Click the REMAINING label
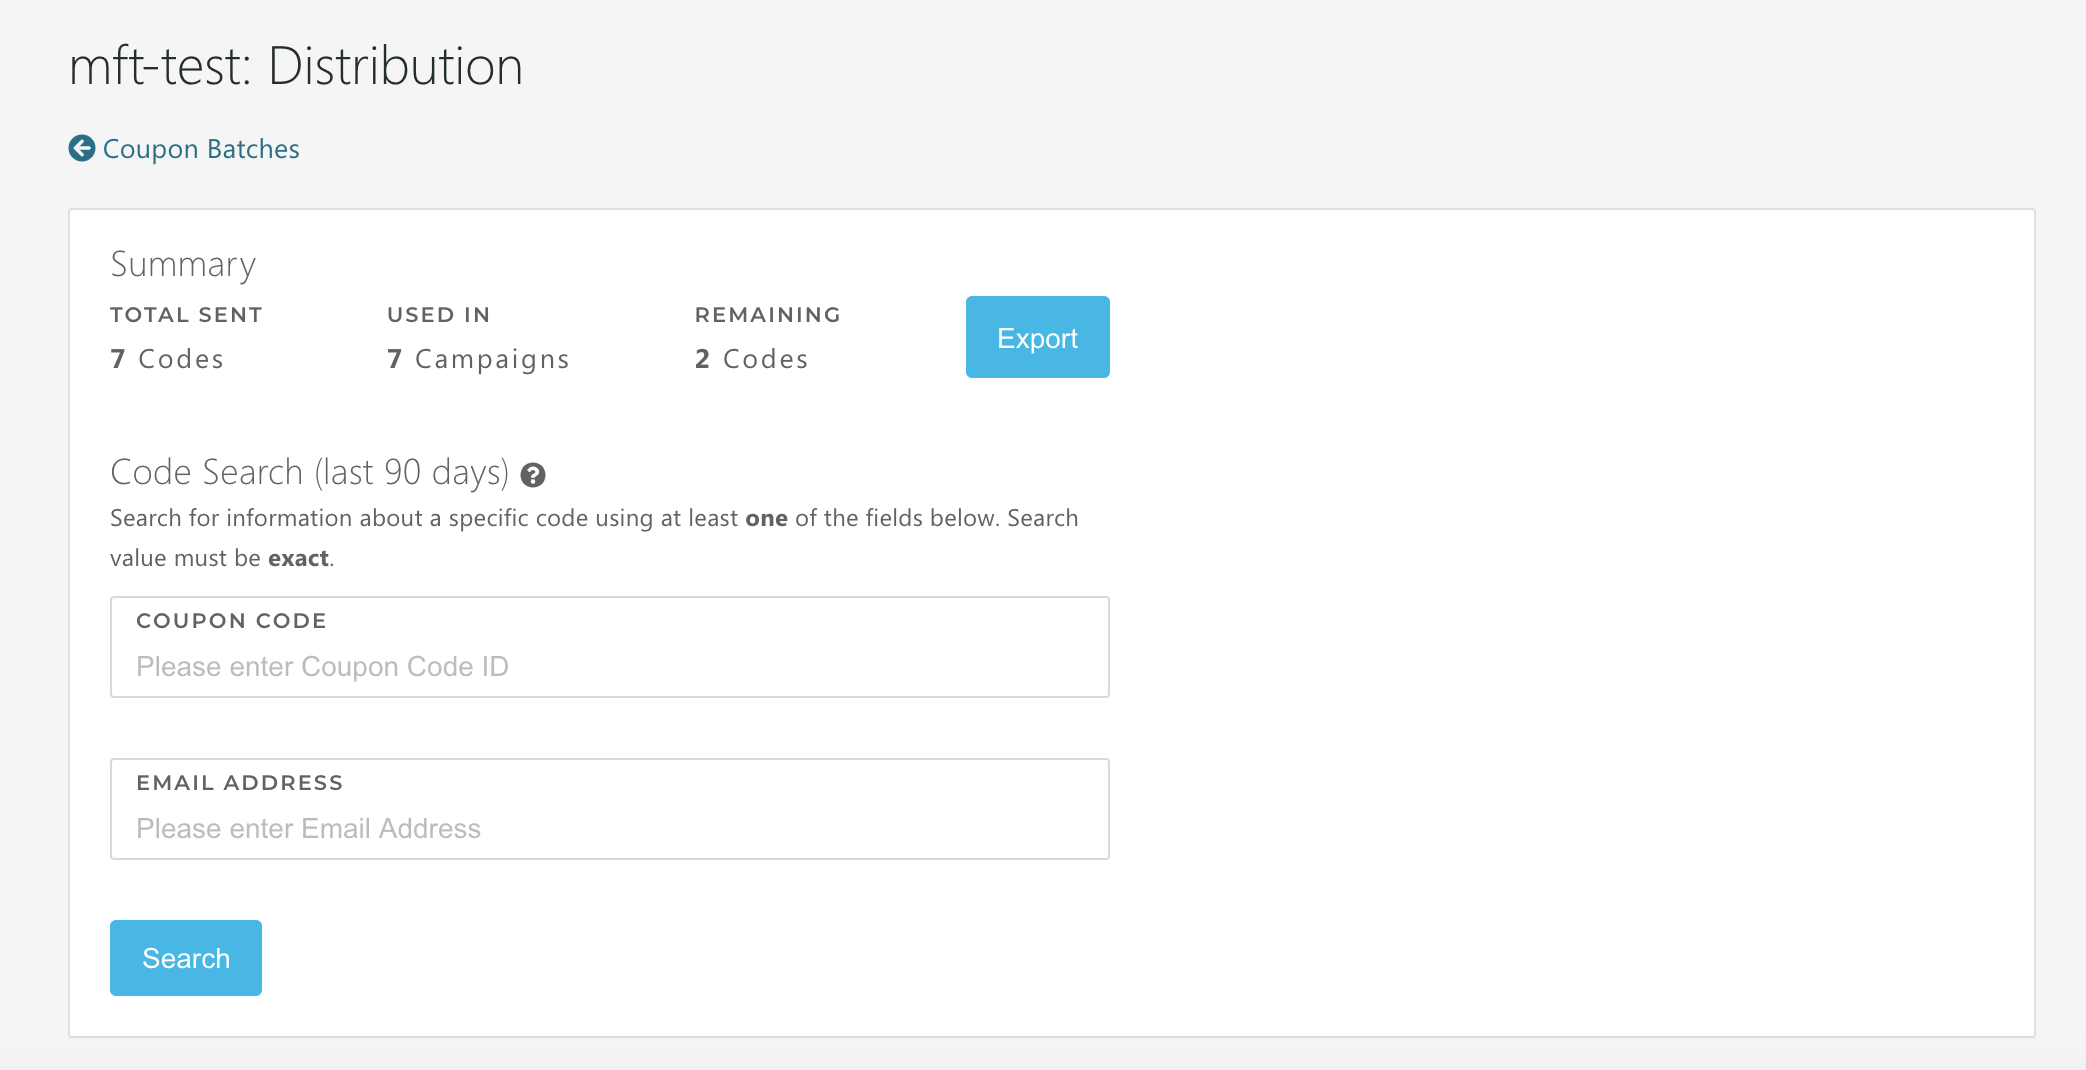This screenshot has height=1070, width=2086. (x=768, y=315)
